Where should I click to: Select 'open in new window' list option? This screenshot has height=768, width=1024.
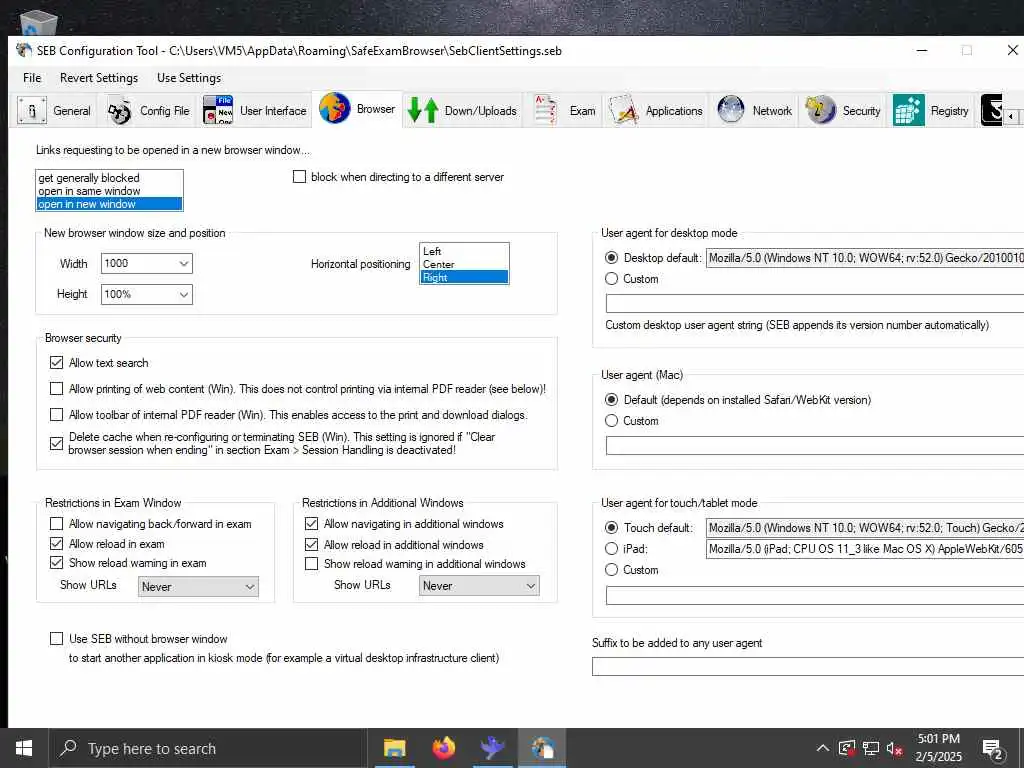tap(109, 204)
